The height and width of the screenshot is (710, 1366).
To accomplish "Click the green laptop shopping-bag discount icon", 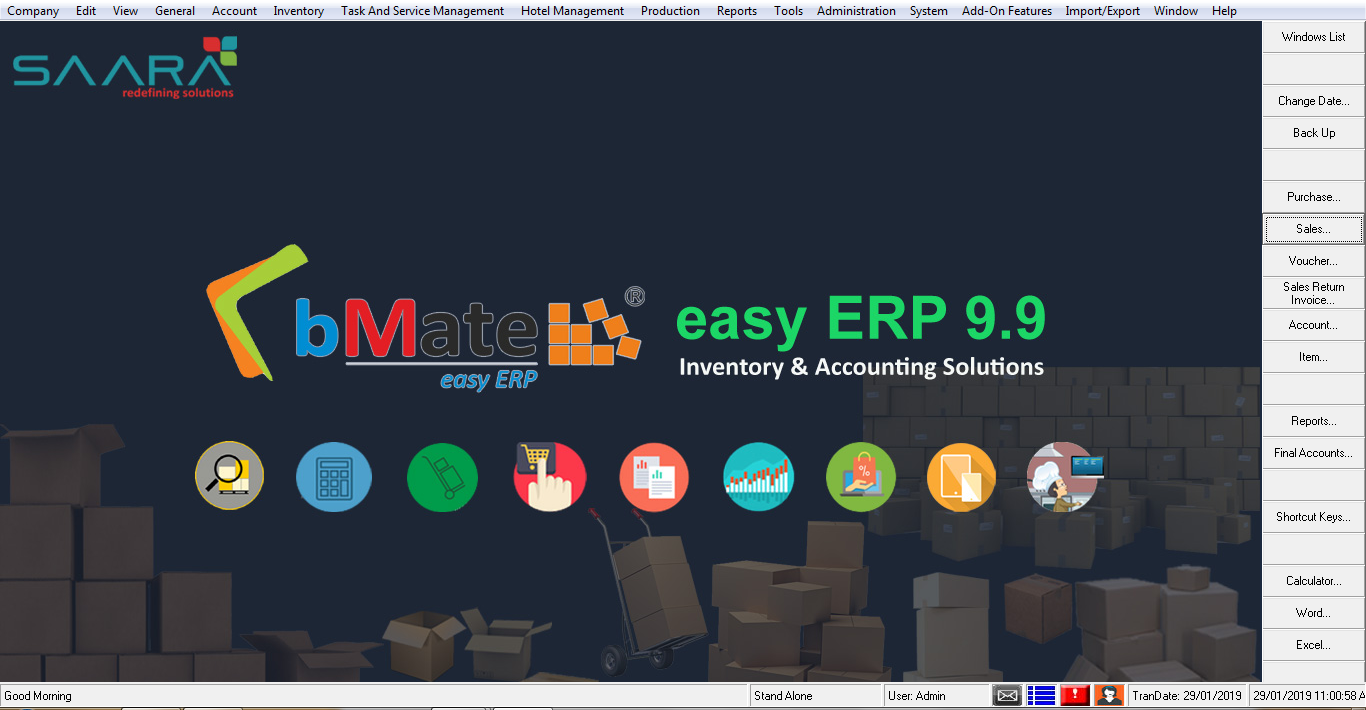I will click(x=861, y=477).
